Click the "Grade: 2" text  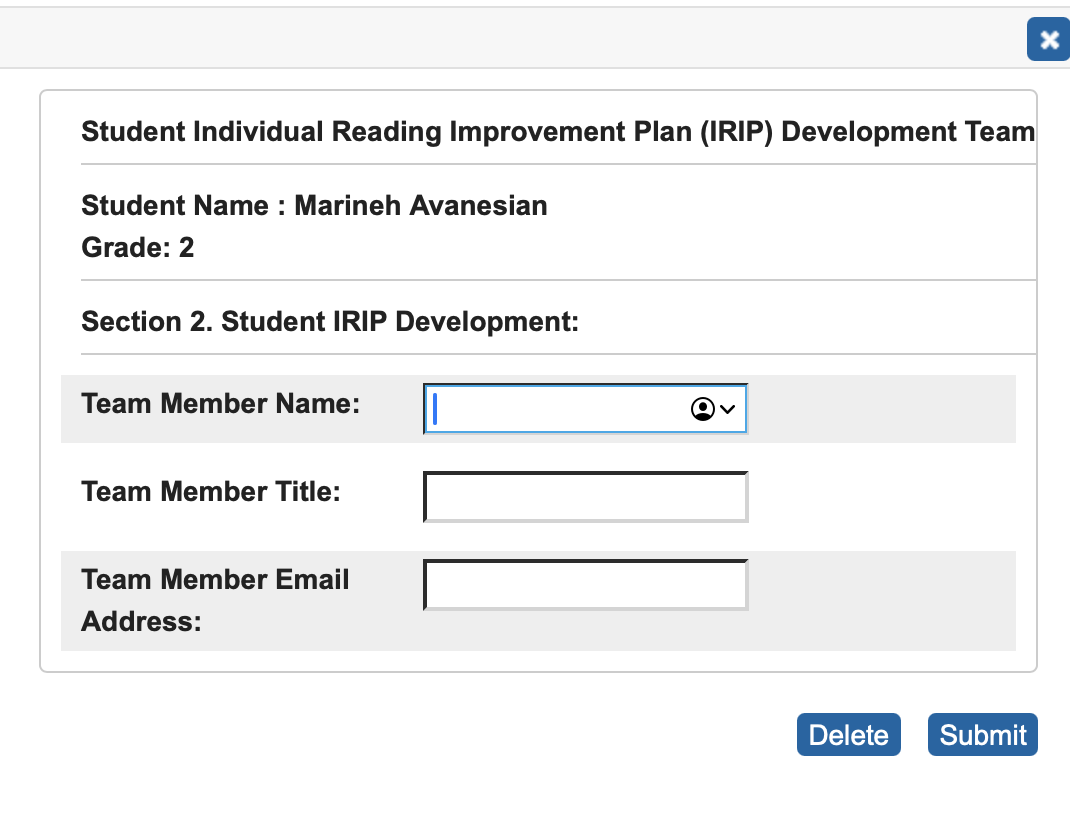(138, 248)
